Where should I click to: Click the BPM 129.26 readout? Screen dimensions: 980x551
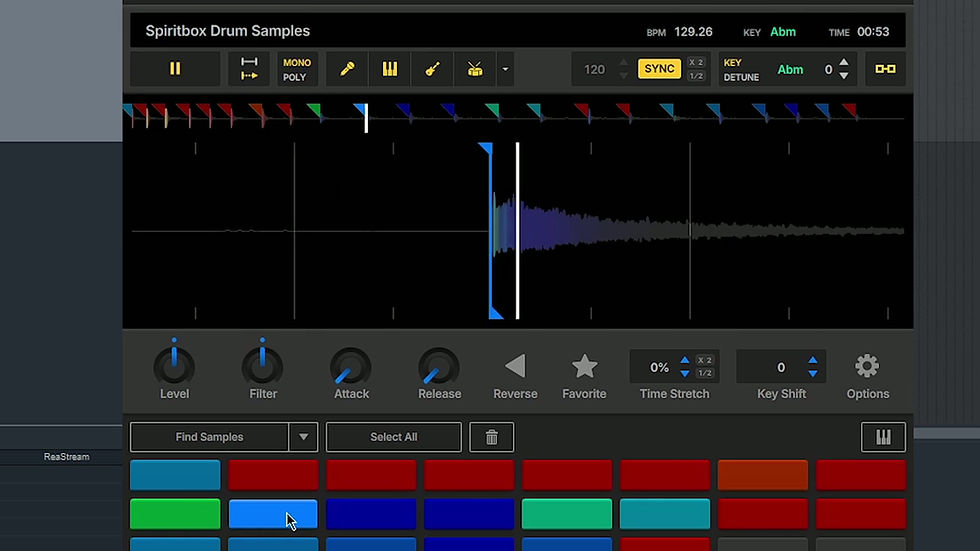pyautogui.click(x=679, y=32)
